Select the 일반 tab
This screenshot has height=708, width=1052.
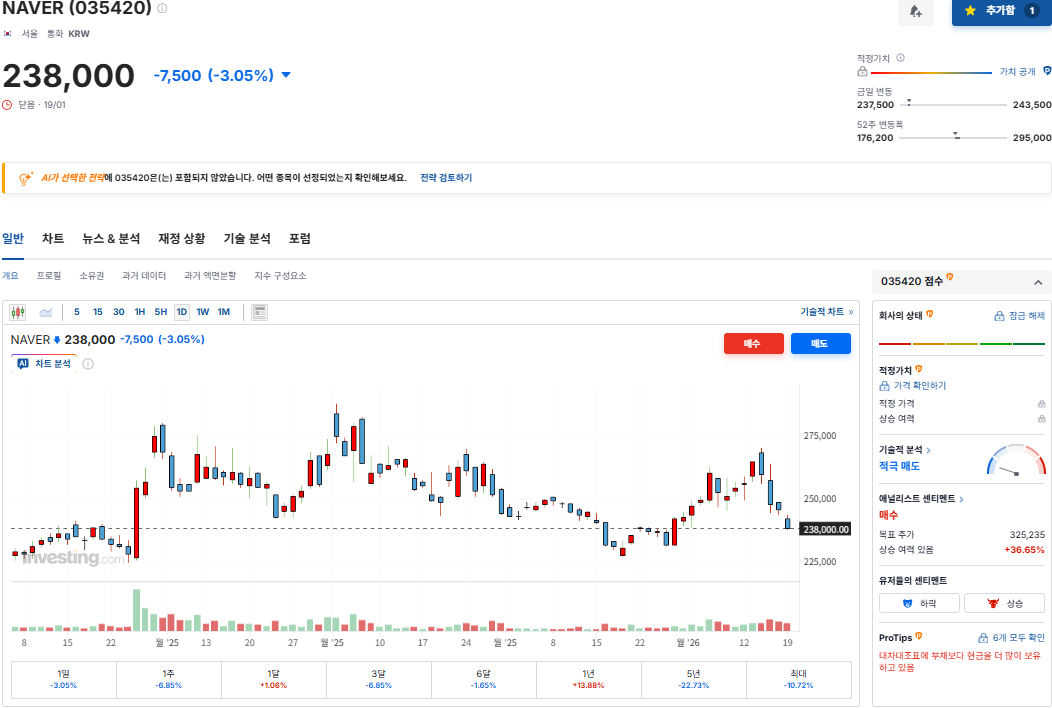[x=13, y=238]
